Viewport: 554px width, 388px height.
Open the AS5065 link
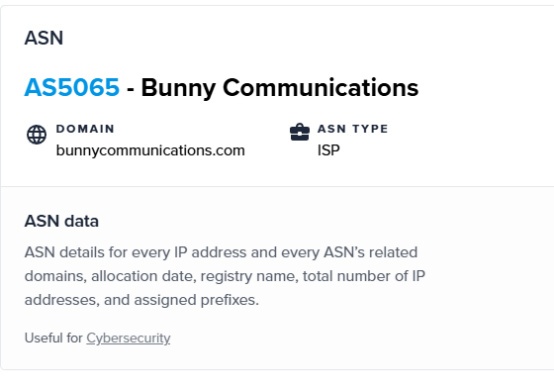click(x=72, y=87)
